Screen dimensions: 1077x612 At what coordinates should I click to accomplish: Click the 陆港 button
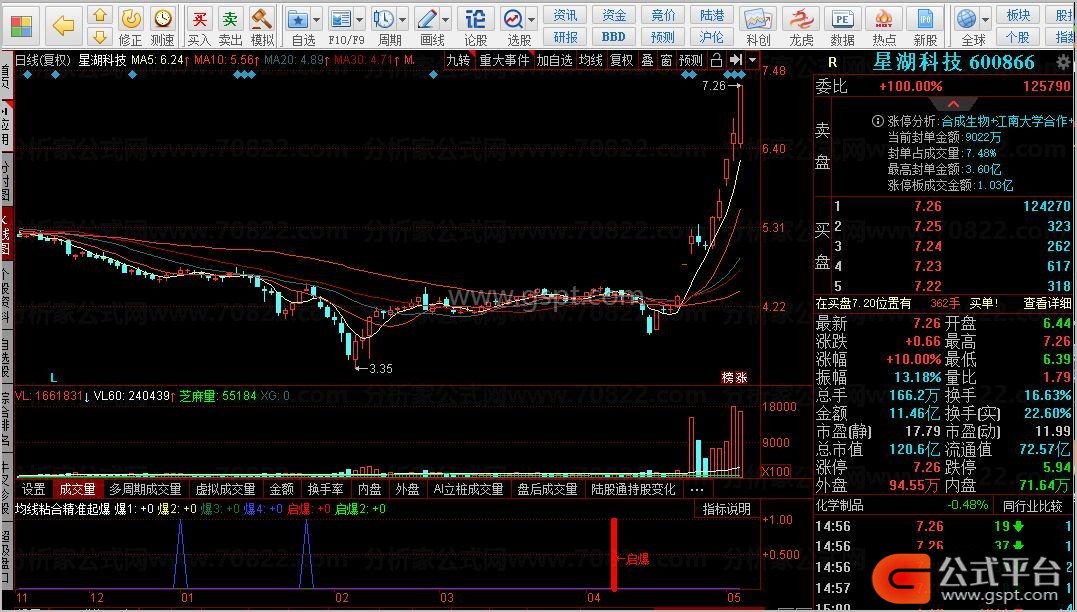(x=712, y=15)
